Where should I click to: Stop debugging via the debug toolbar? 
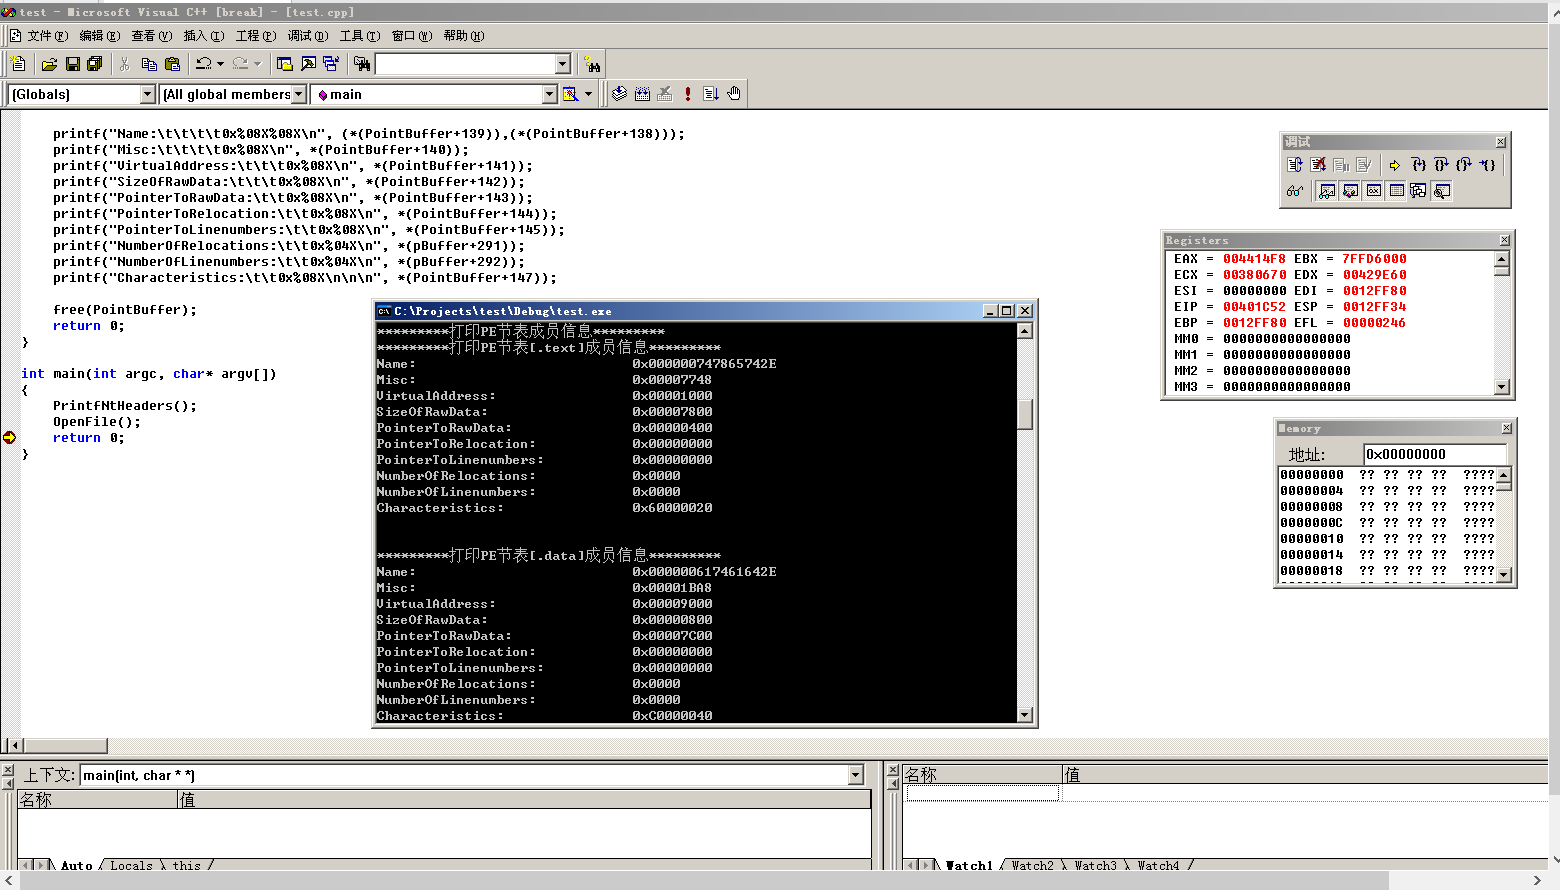(x=1318, y=165)
